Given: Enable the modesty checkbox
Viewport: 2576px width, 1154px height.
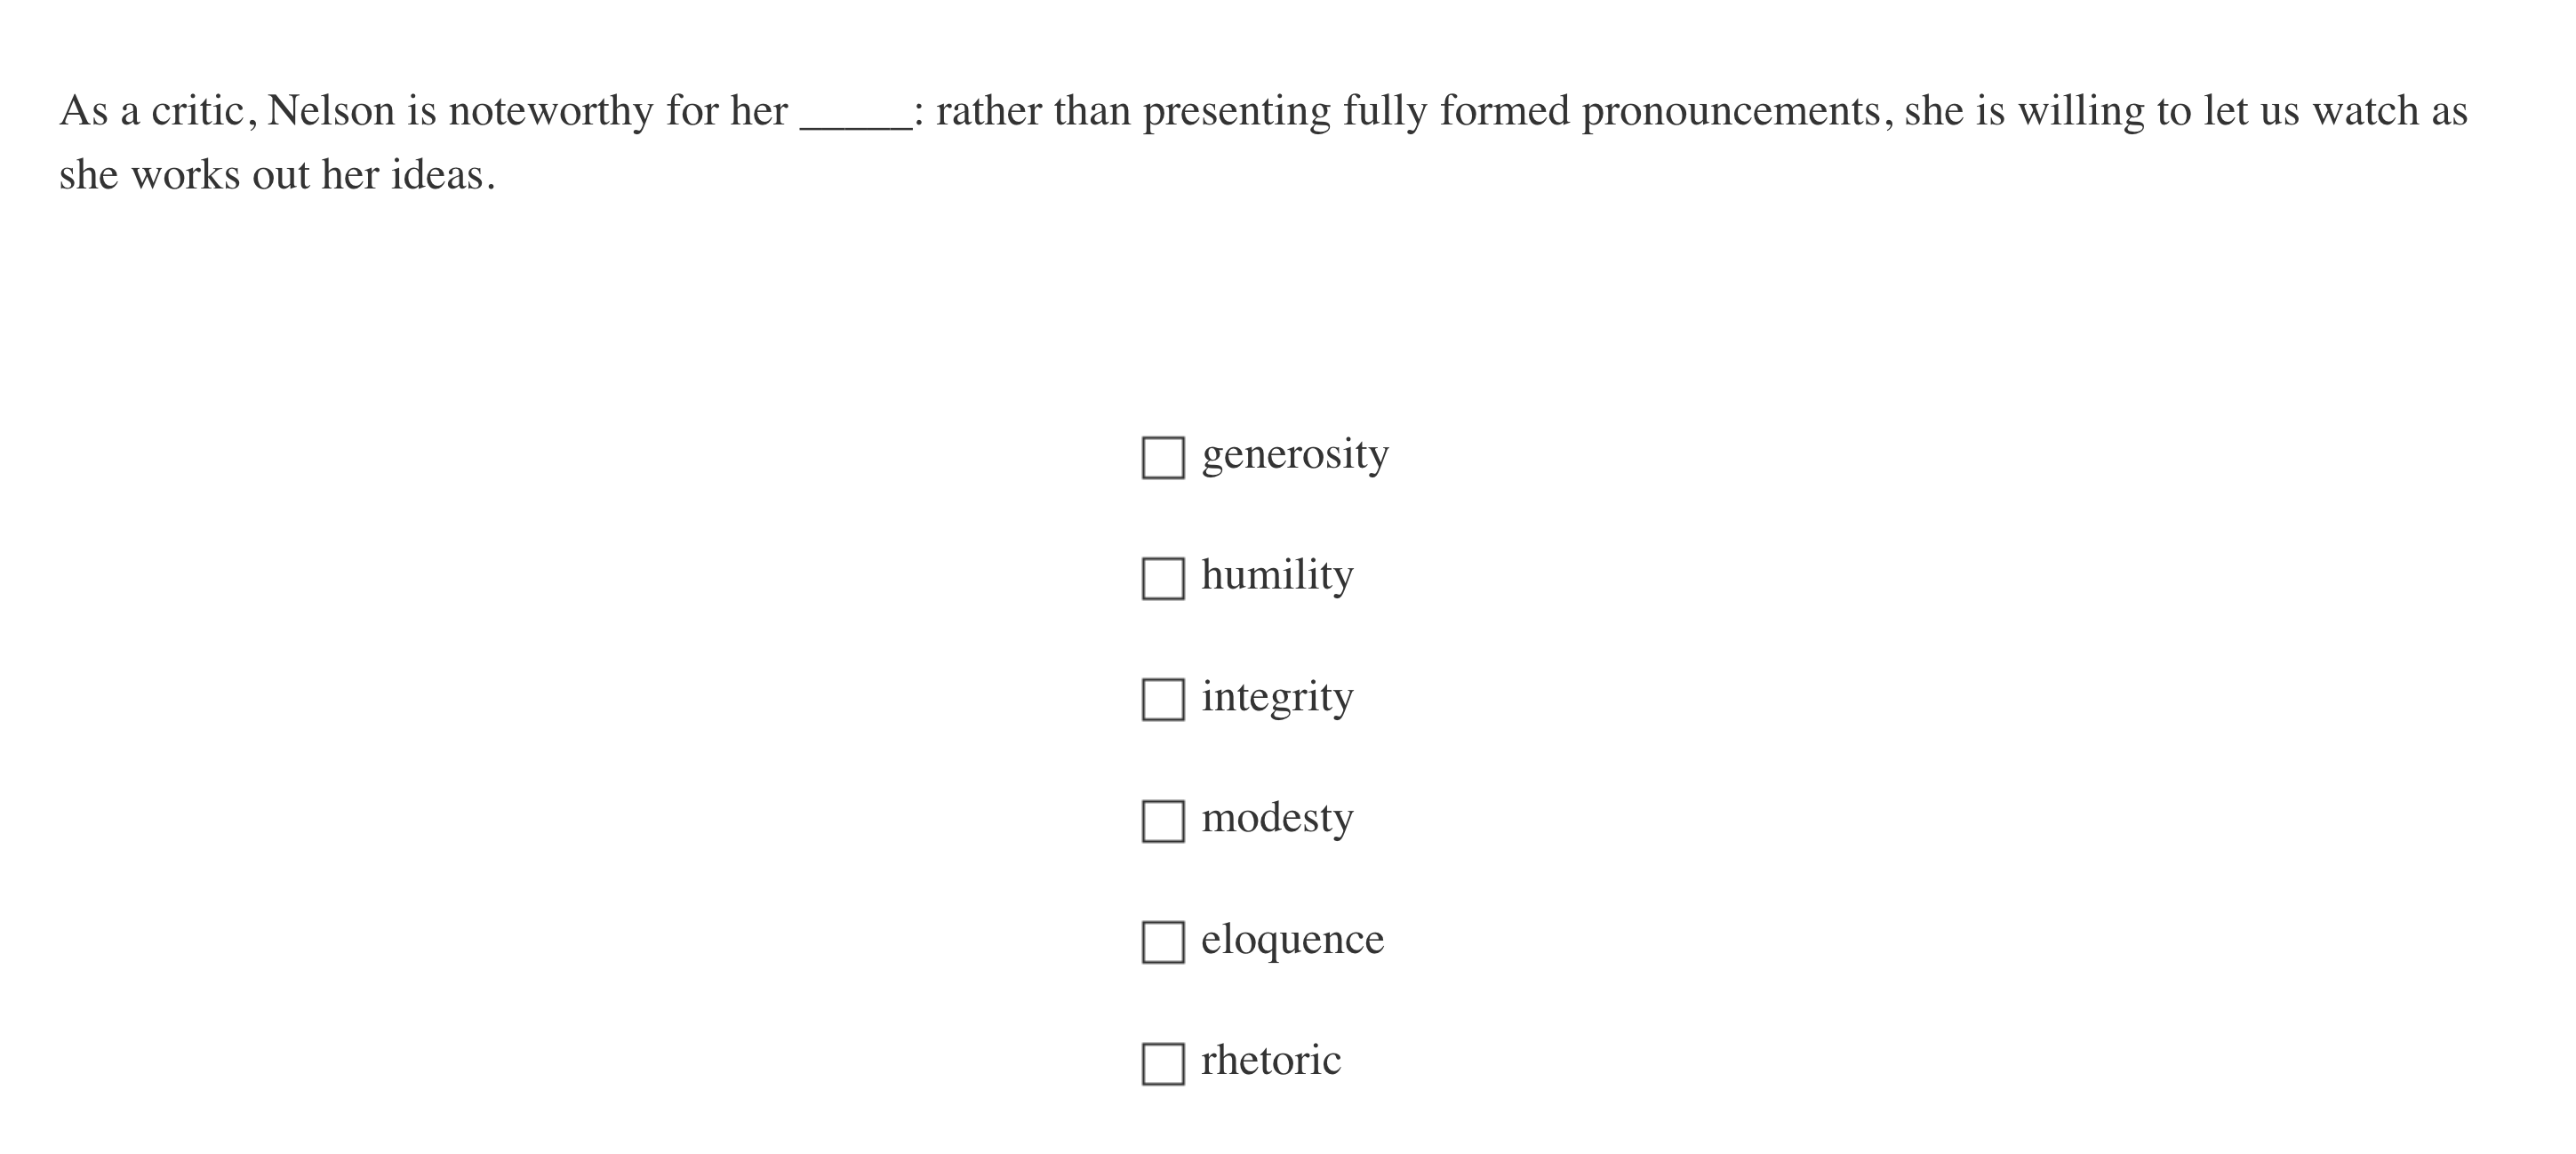Looking at the screenshot, I should (x=1162, y=821).
